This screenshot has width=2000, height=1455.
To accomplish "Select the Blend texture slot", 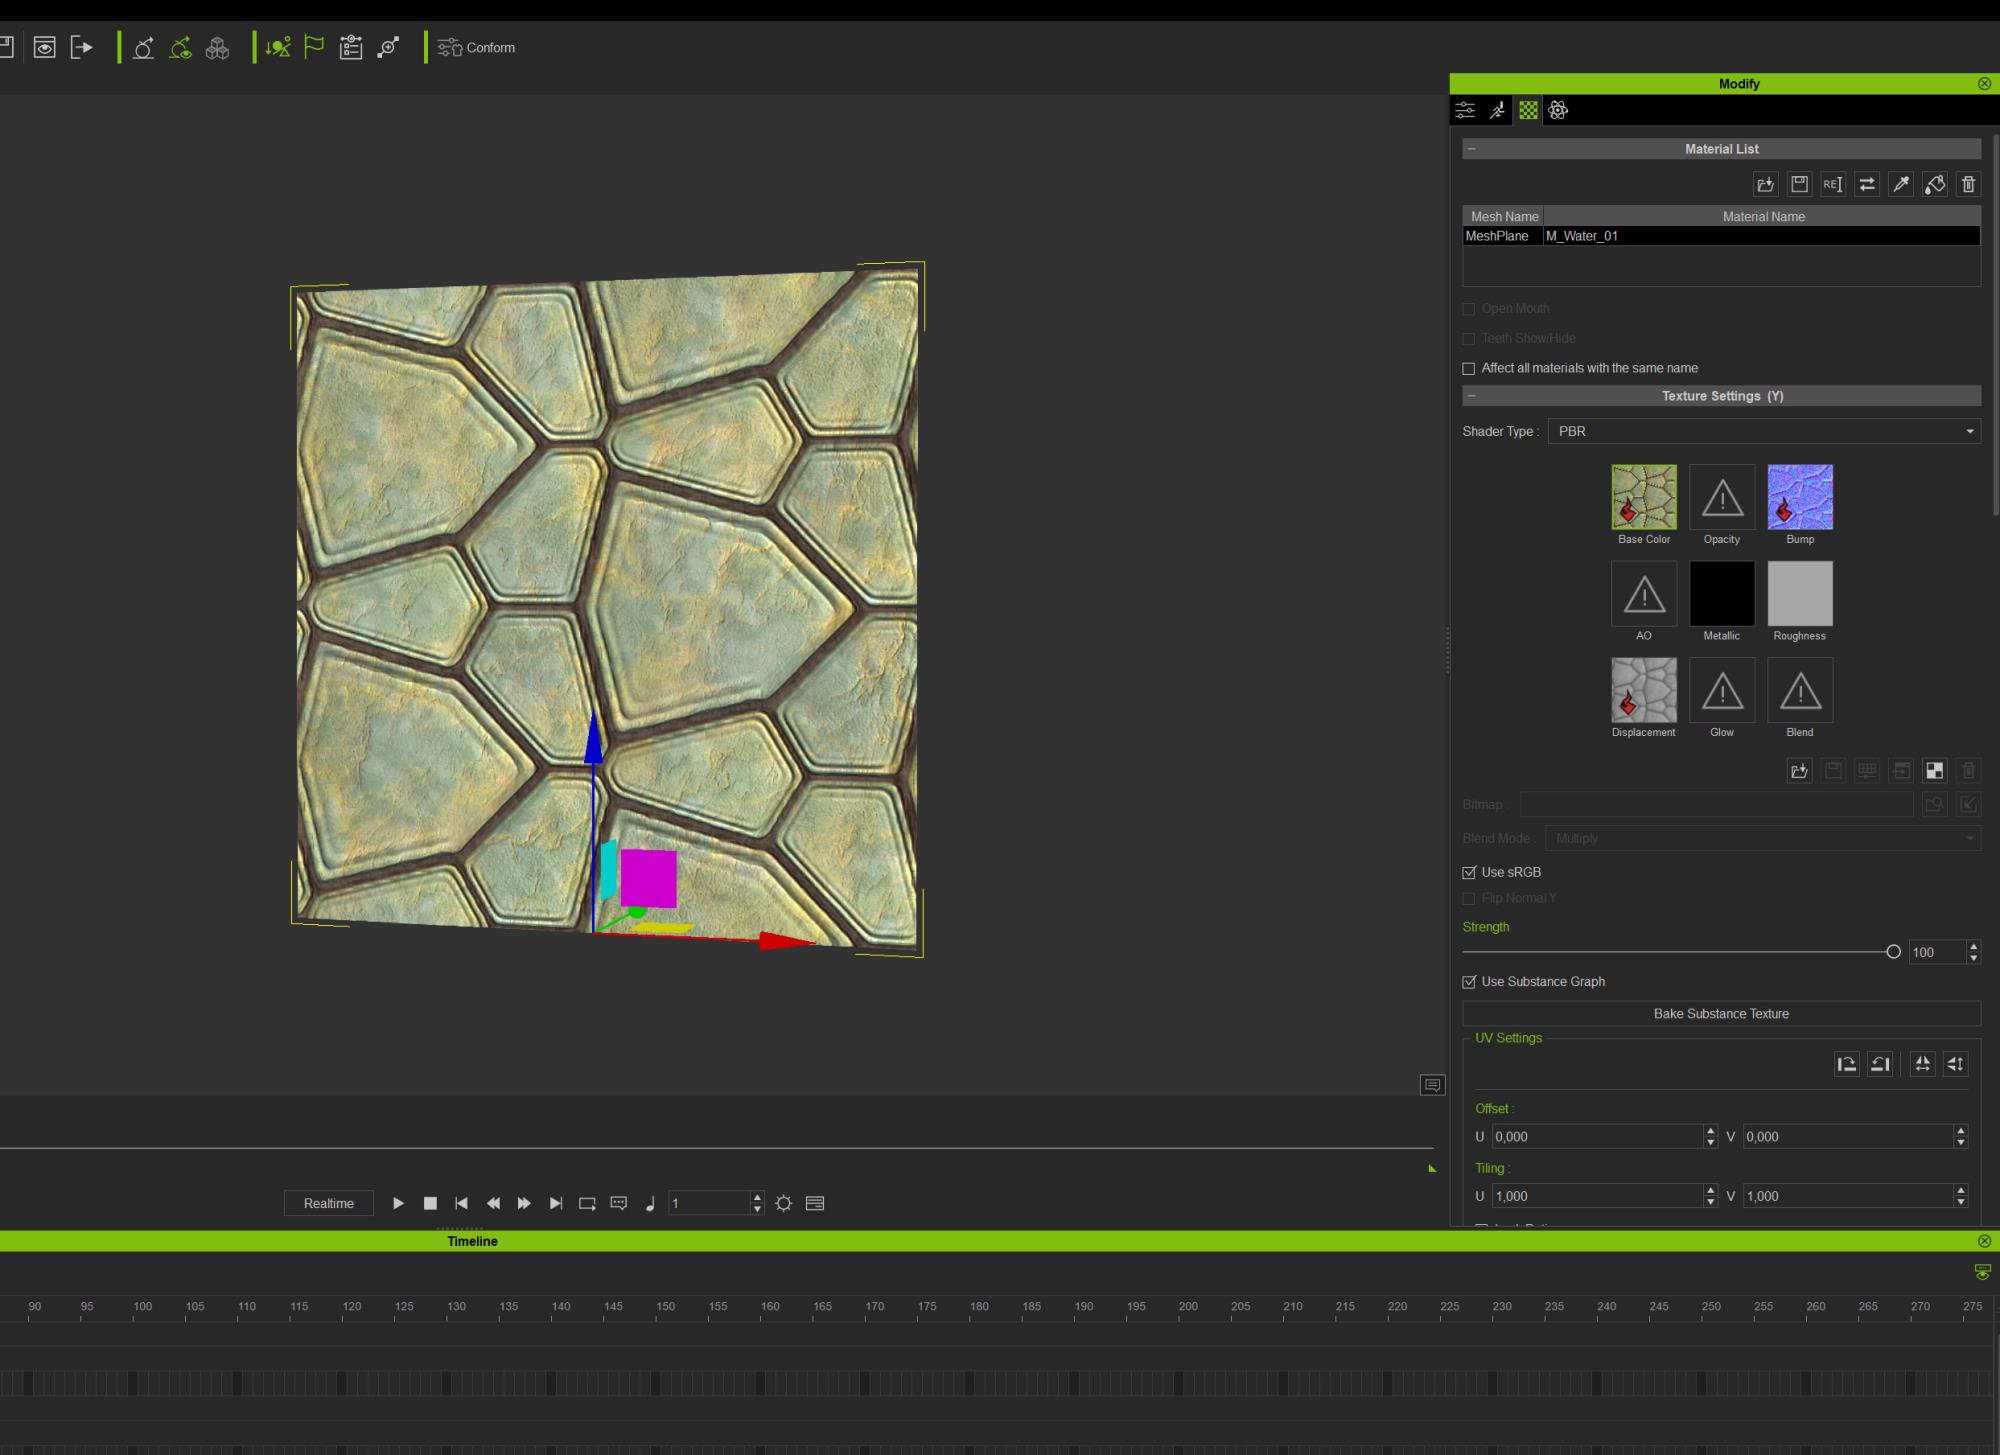I will [x=1800, y=690].
